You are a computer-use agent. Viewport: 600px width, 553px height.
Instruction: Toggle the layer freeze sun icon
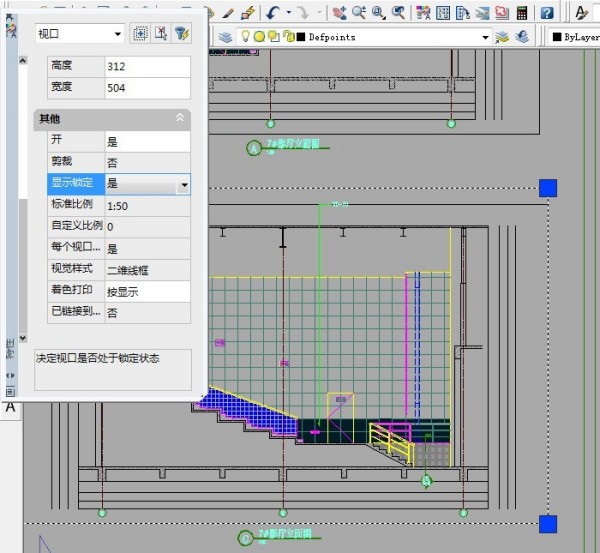(x=259, y=37)
